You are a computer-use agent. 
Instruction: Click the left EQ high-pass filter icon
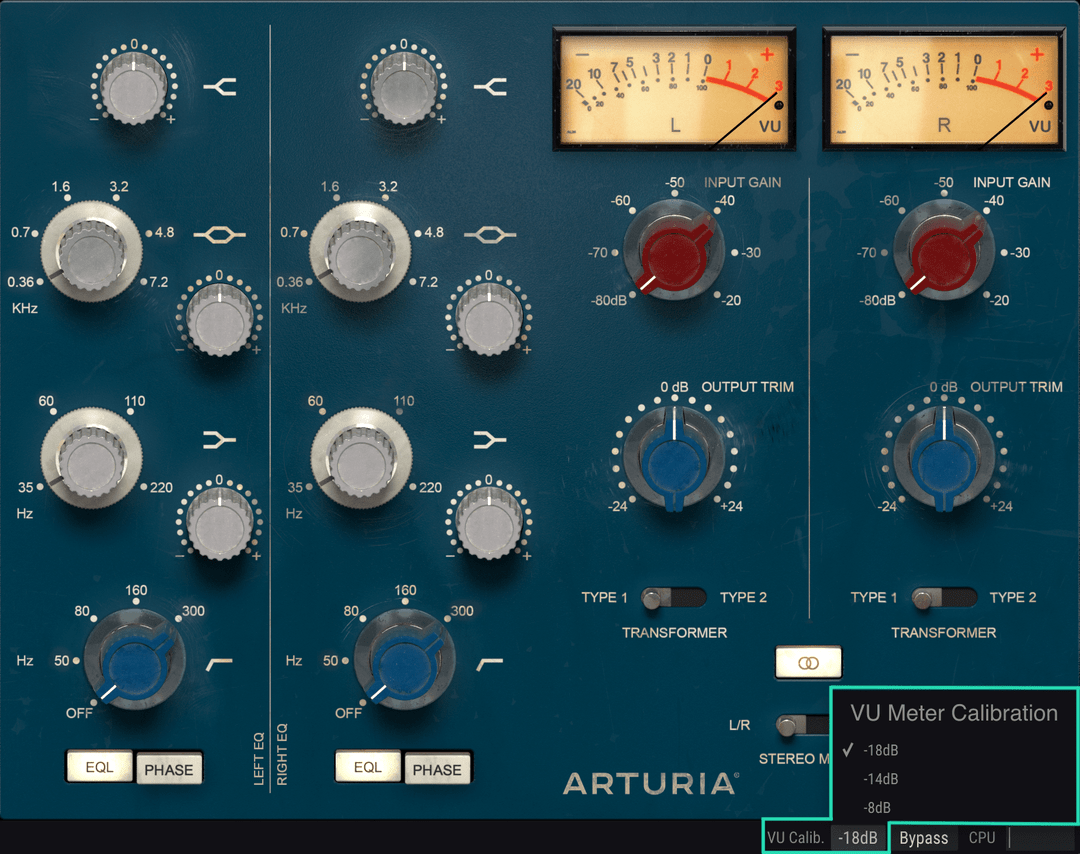point(220,664)
